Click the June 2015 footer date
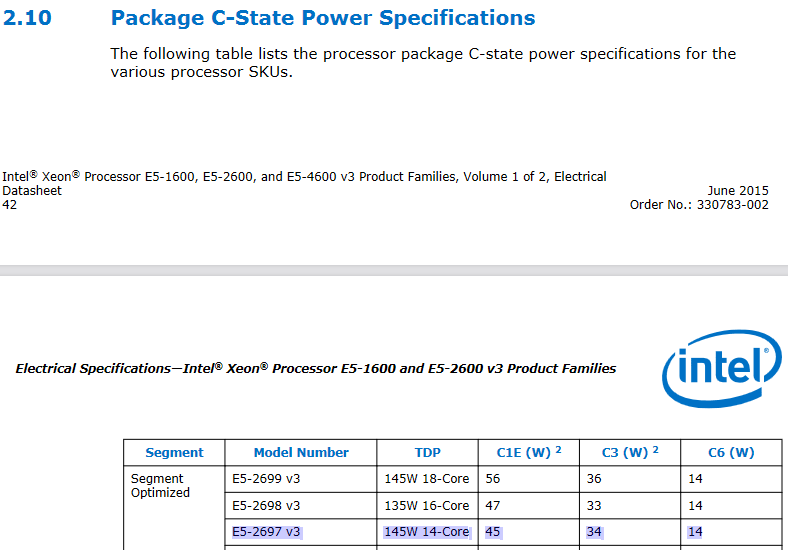Screen dimensions: 788x550 [x=738, y=191]
